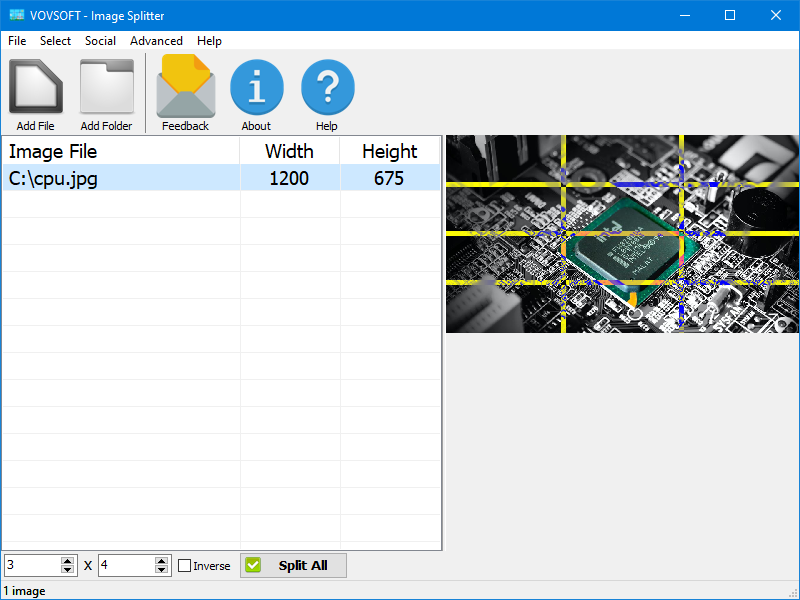Click the Feedback envelope icon
The width and height of the screenshot is (800, 600).
coord(185,85)
